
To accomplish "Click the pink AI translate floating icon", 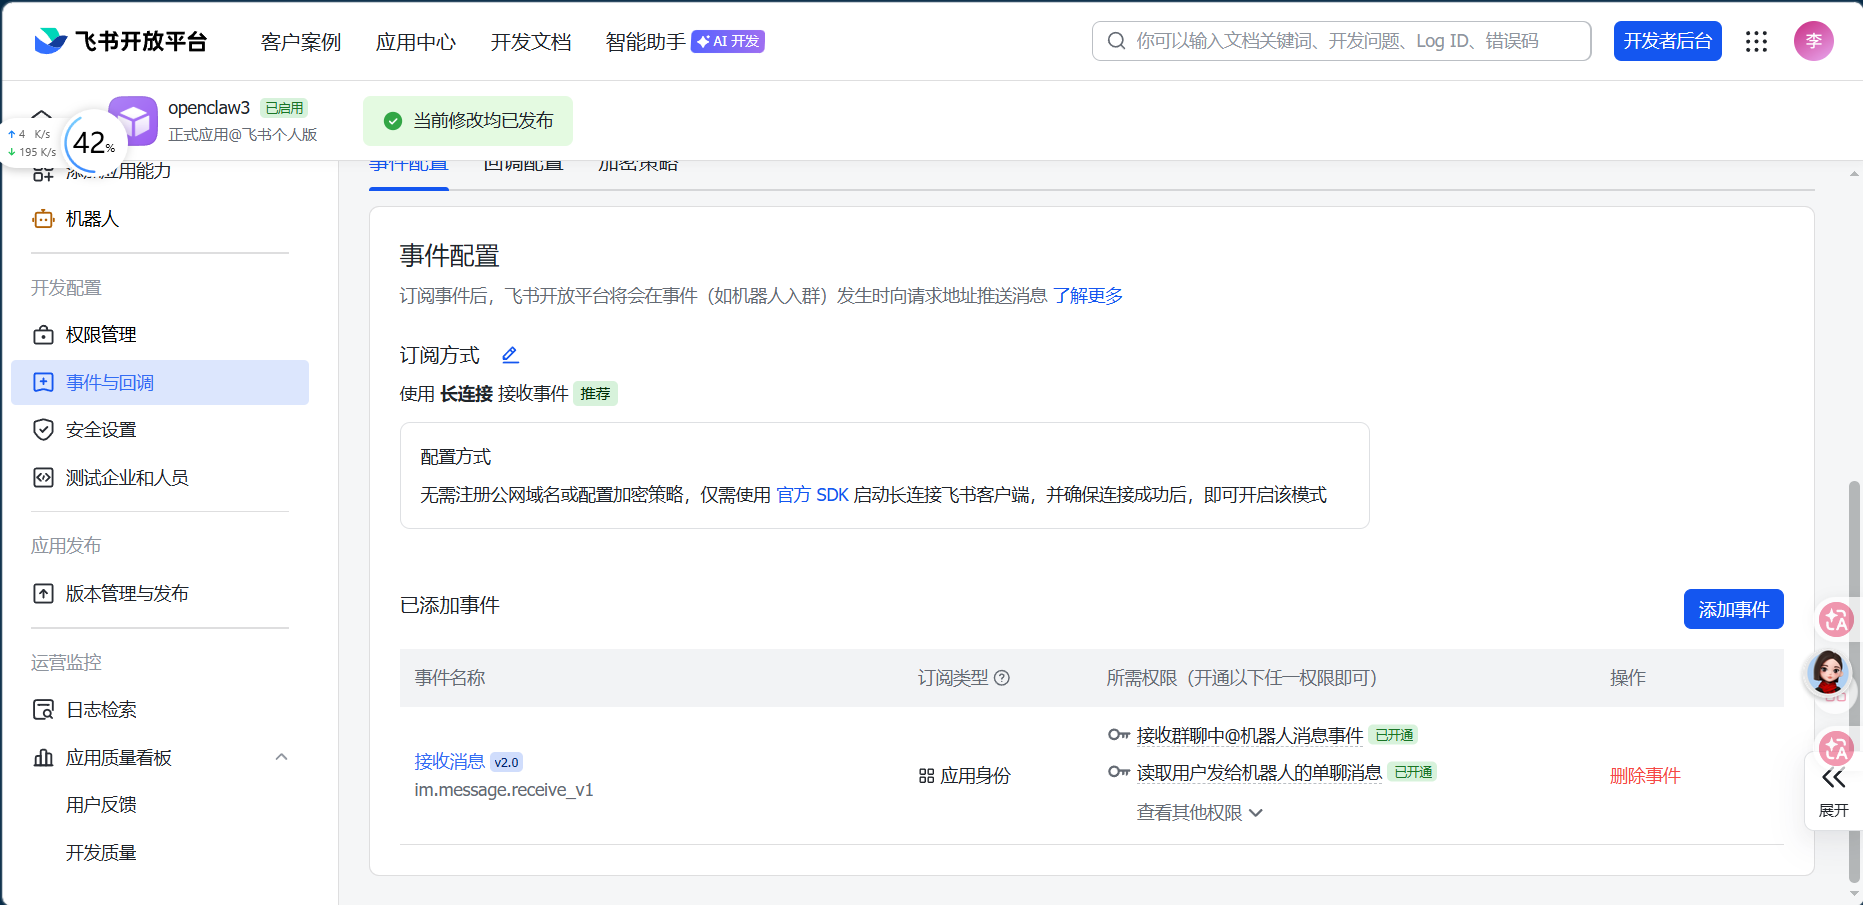I will point(1836,621).
